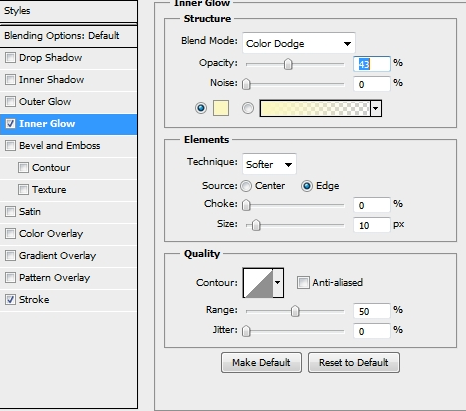Expand the gradient picker dropdown arrow

376,108
